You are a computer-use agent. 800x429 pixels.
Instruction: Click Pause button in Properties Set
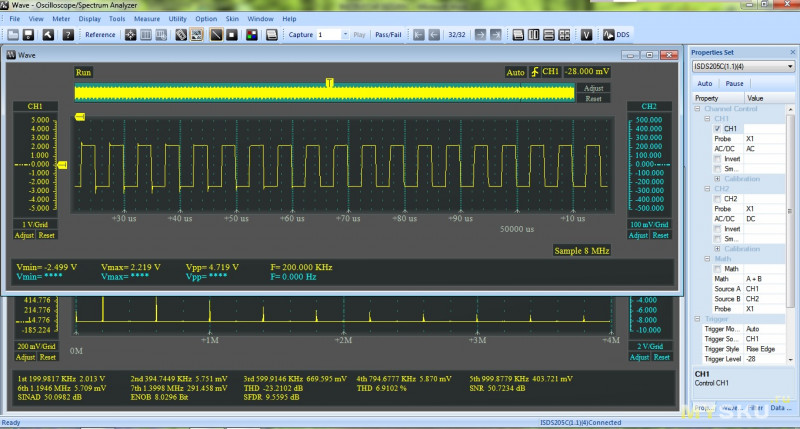point(734,83)
